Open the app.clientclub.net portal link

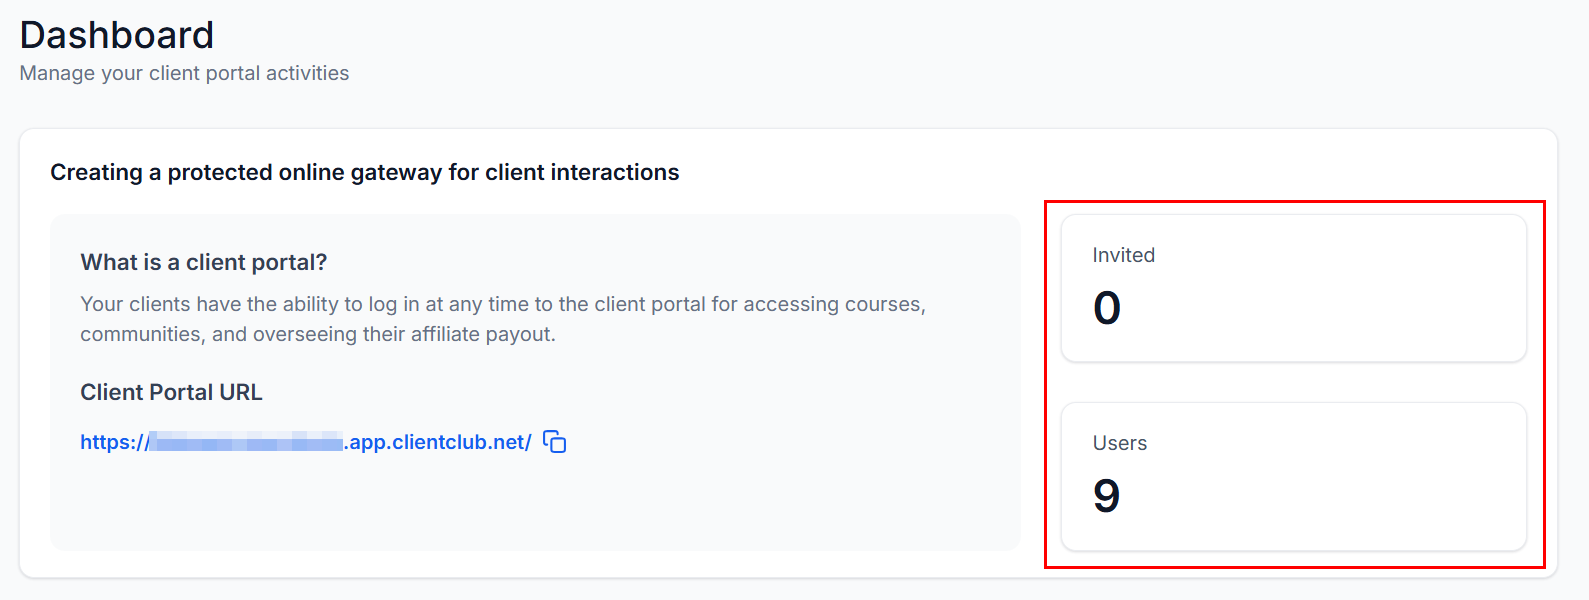(x=439, y=442)
